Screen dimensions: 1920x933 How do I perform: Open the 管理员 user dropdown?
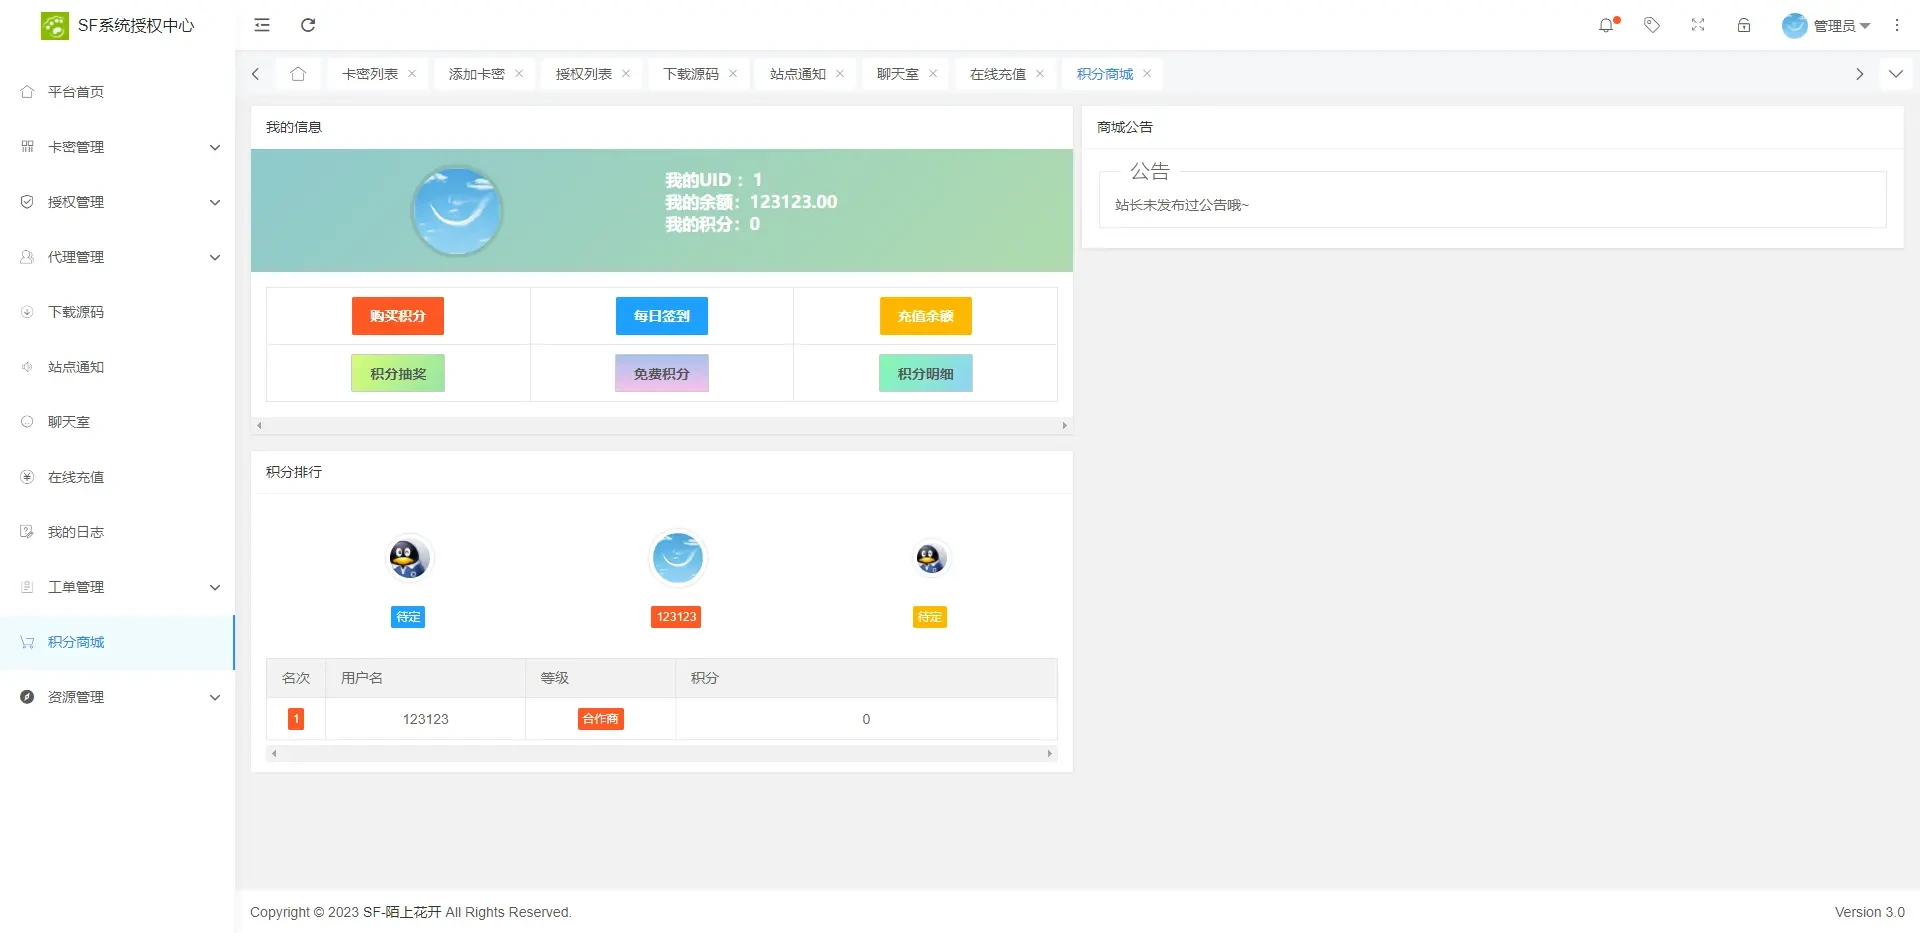[1826, 26]
